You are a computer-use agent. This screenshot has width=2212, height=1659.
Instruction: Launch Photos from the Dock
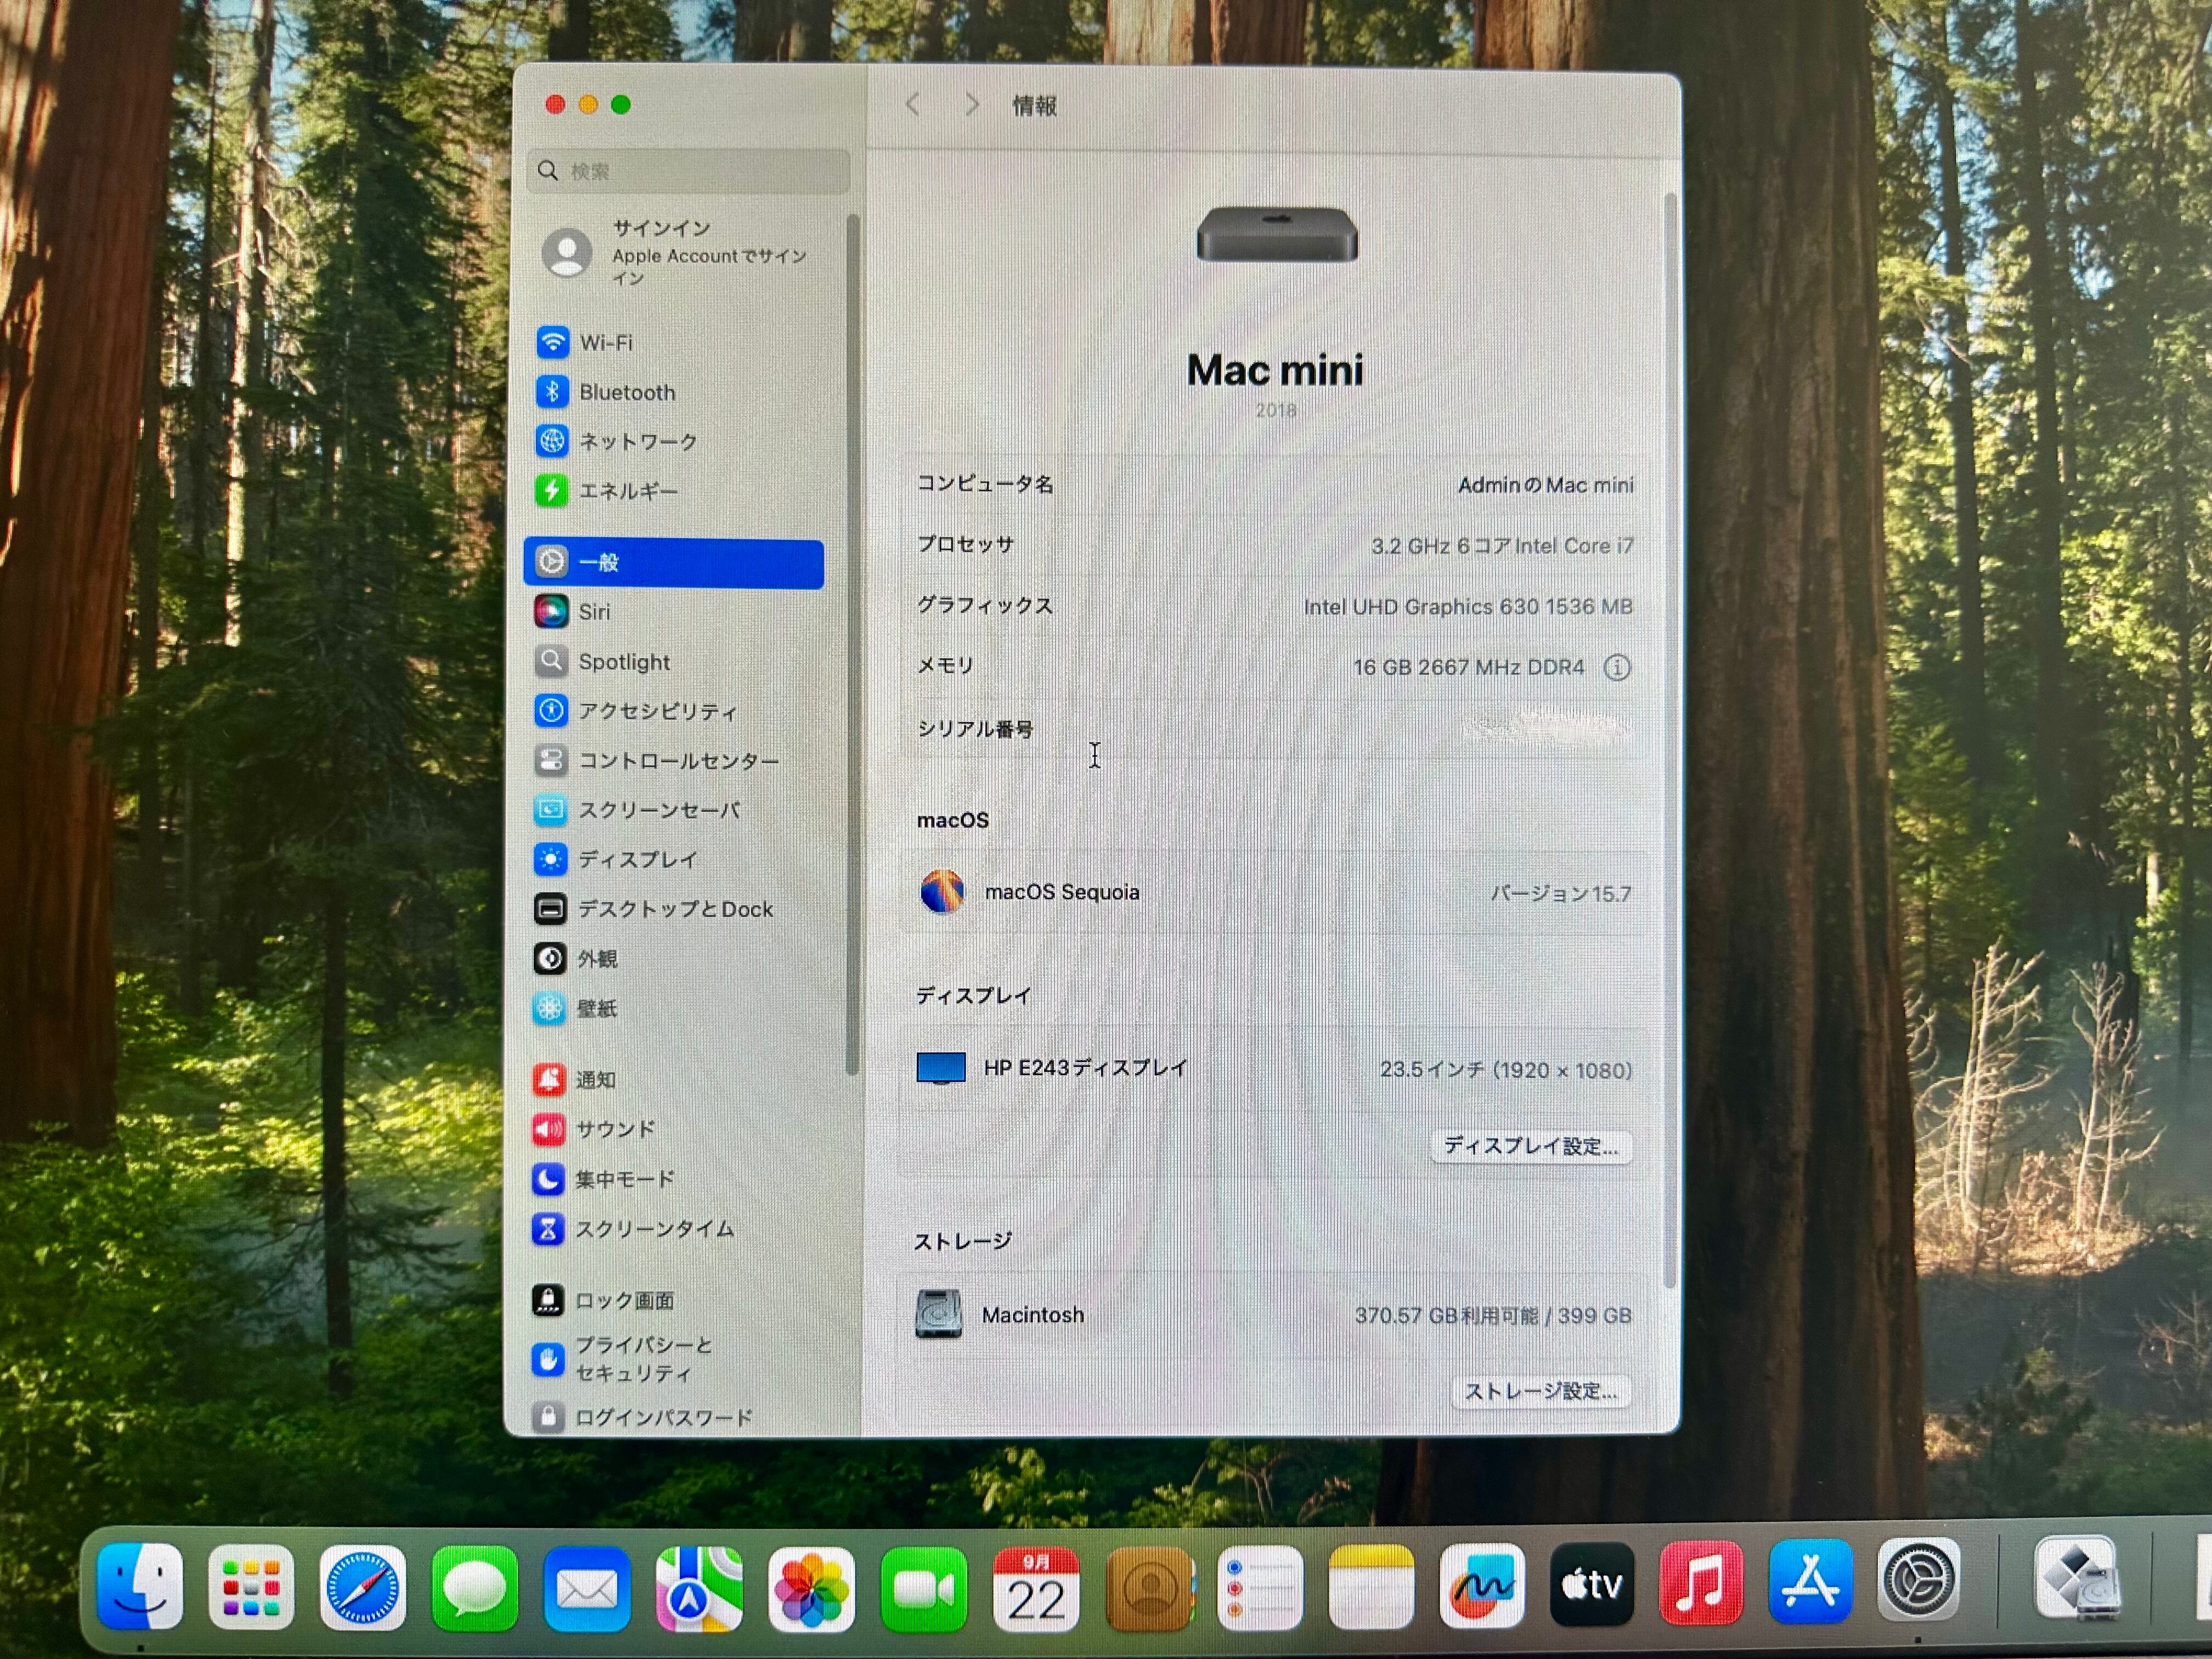tap(811, 1588)
